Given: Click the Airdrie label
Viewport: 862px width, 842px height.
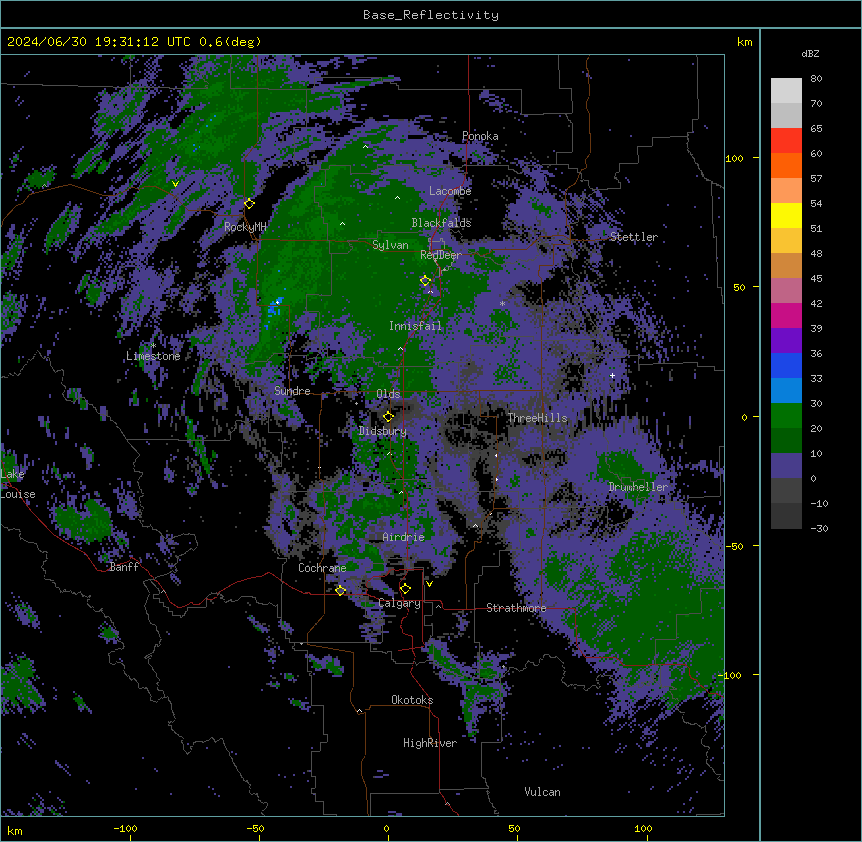Looking at the screenshot, I should 403,537.
